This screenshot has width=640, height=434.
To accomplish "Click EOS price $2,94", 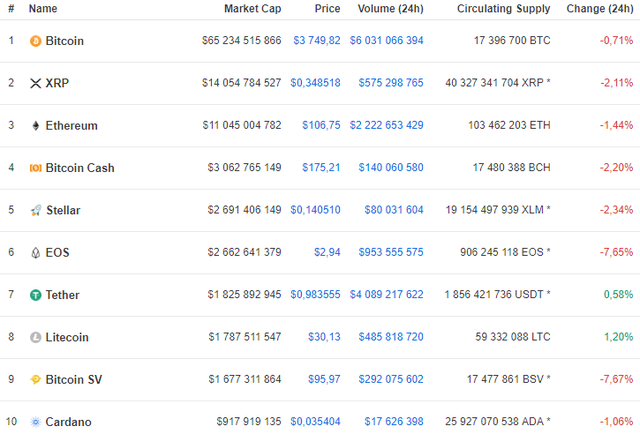I will 327,252.
